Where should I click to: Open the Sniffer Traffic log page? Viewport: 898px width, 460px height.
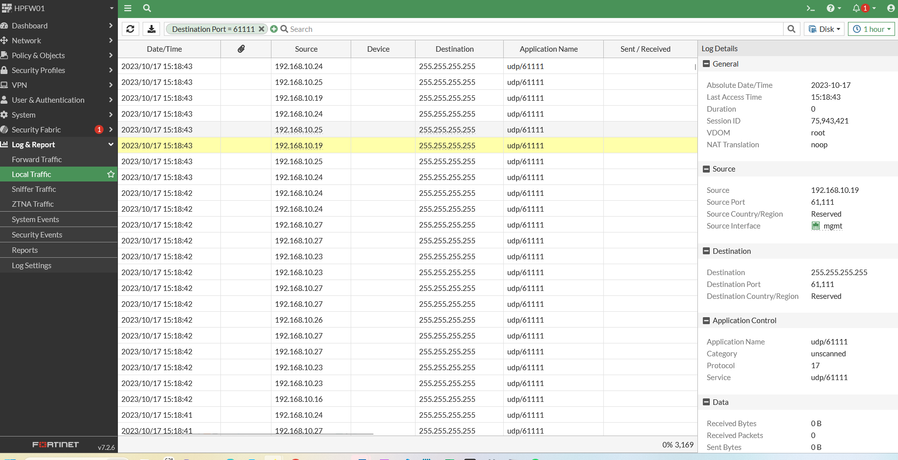[x=34, y=189]
